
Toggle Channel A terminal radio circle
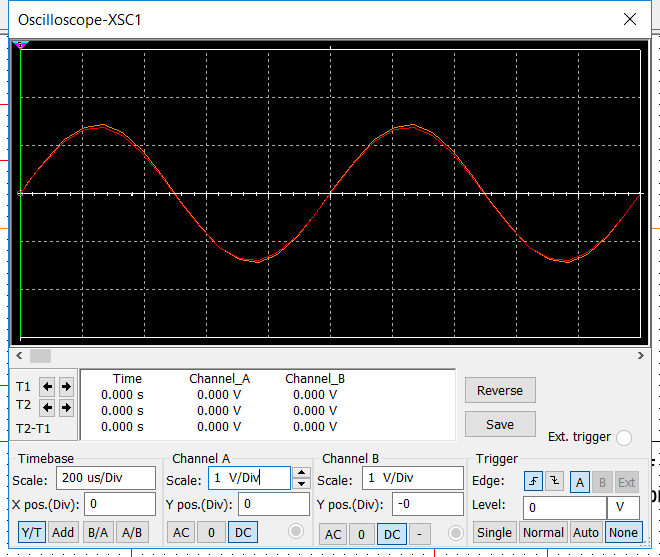click(x=296, y=533)
